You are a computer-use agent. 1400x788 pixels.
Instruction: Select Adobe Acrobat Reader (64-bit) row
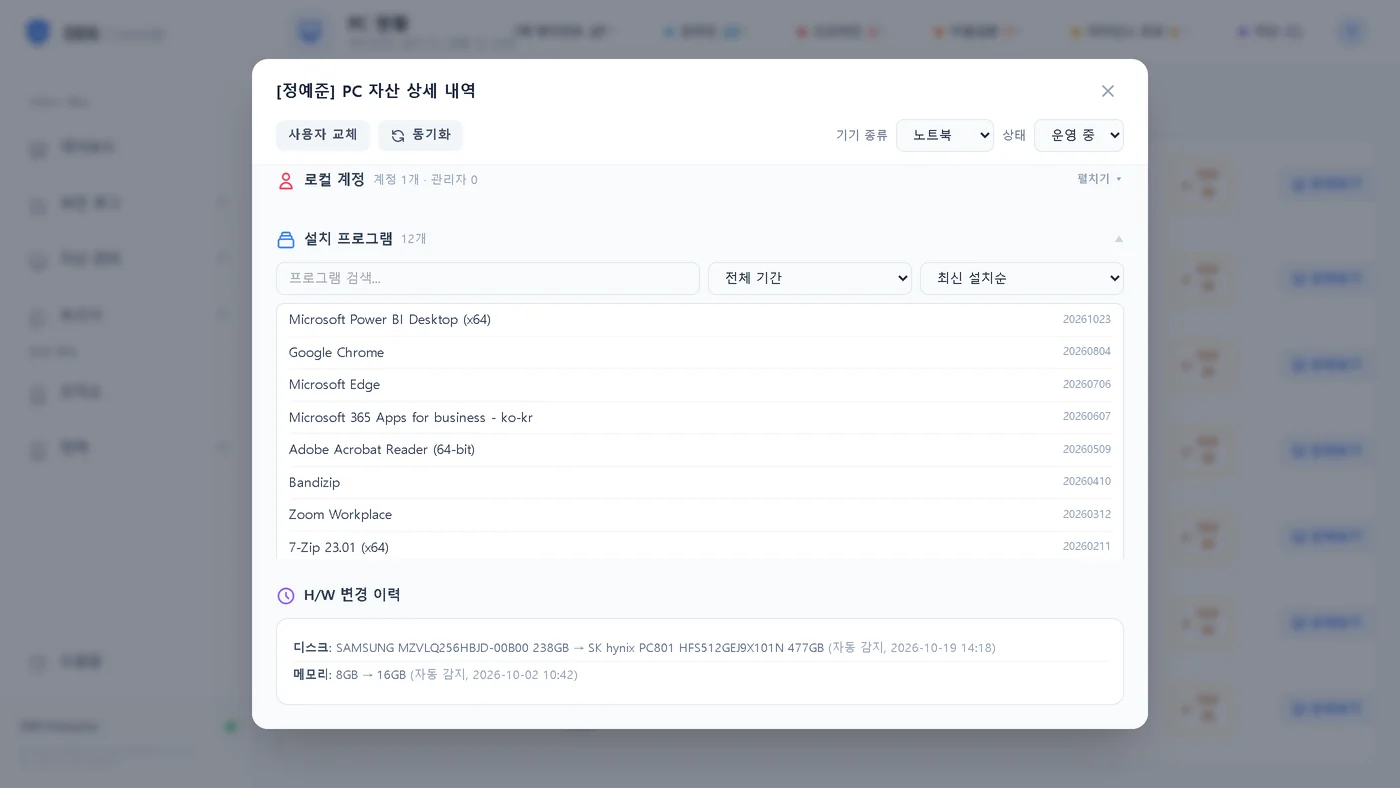tap(700, 450)
